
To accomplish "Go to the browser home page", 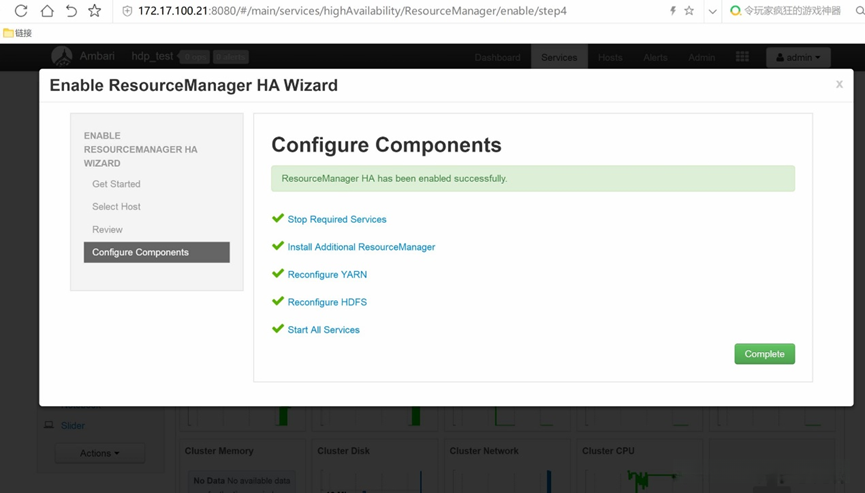I will tap(46, 11).
